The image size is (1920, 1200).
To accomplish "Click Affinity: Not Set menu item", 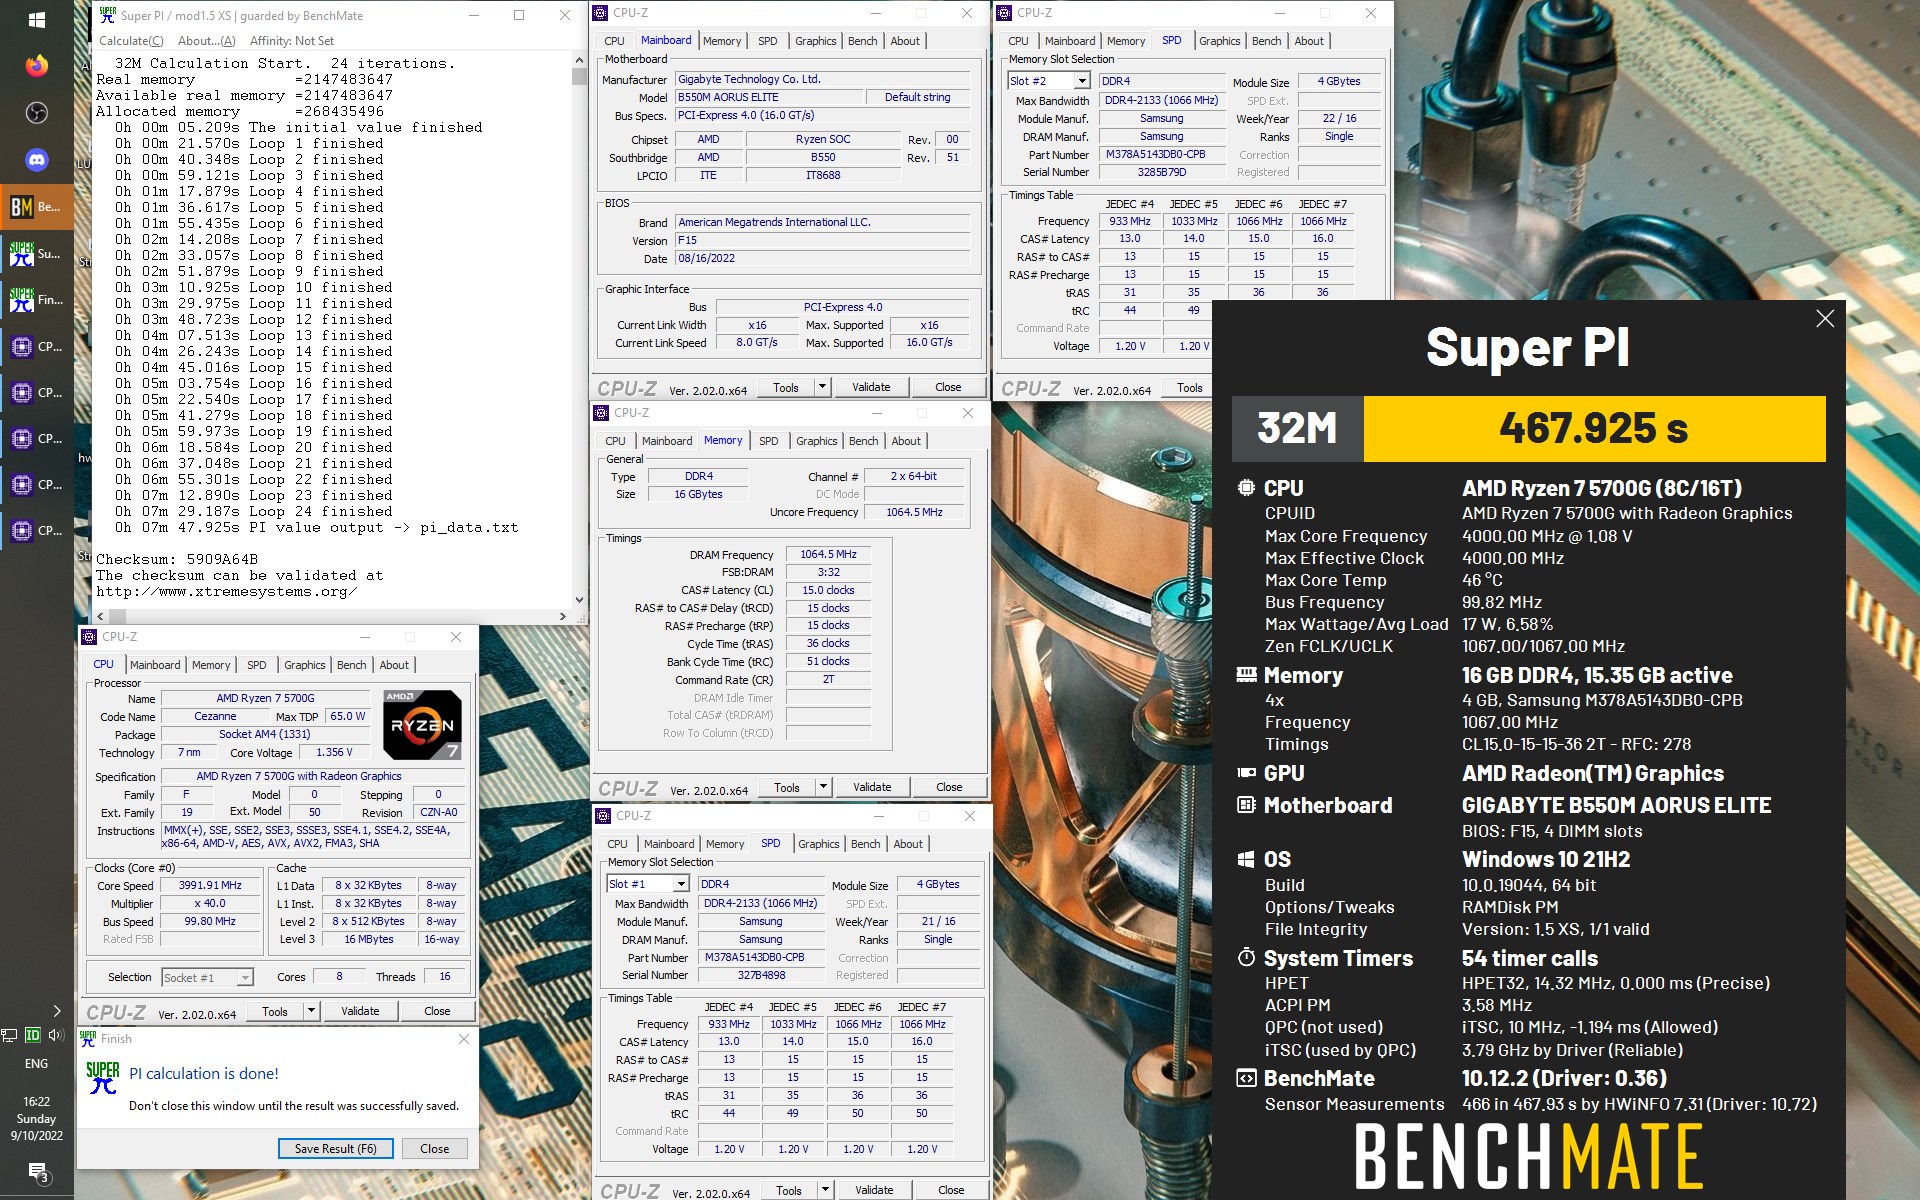I will click(x=292, y=41).
